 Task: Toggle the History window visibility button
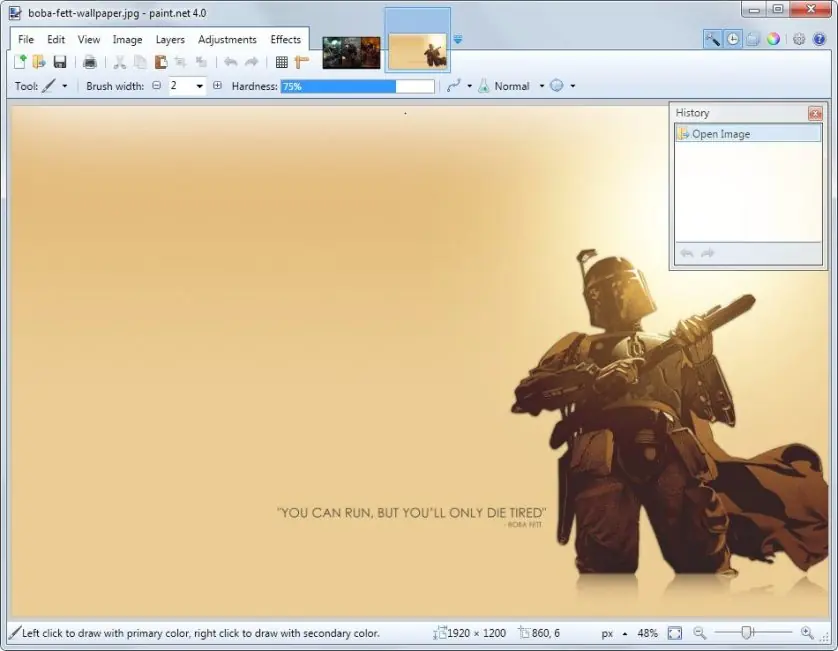(x=733, y=39)
